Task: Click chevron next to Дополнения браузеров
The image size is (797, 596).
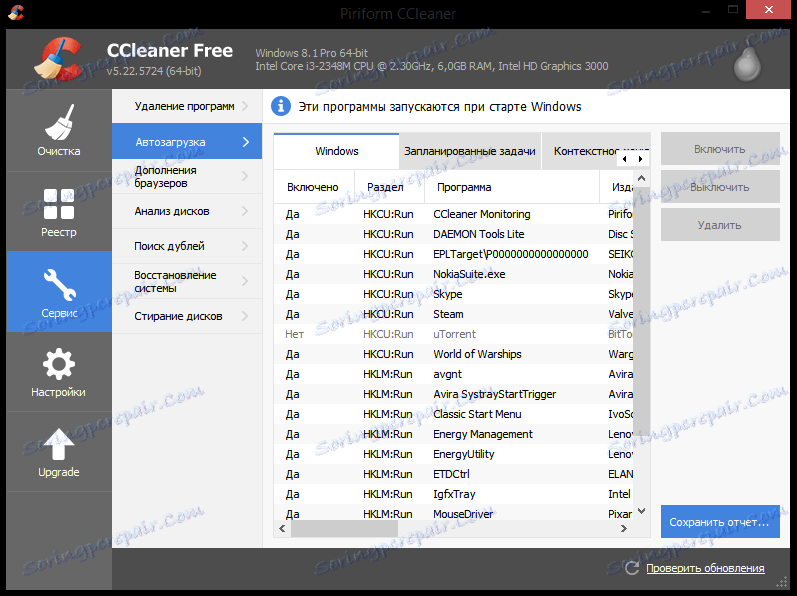Action: [246, 176]
